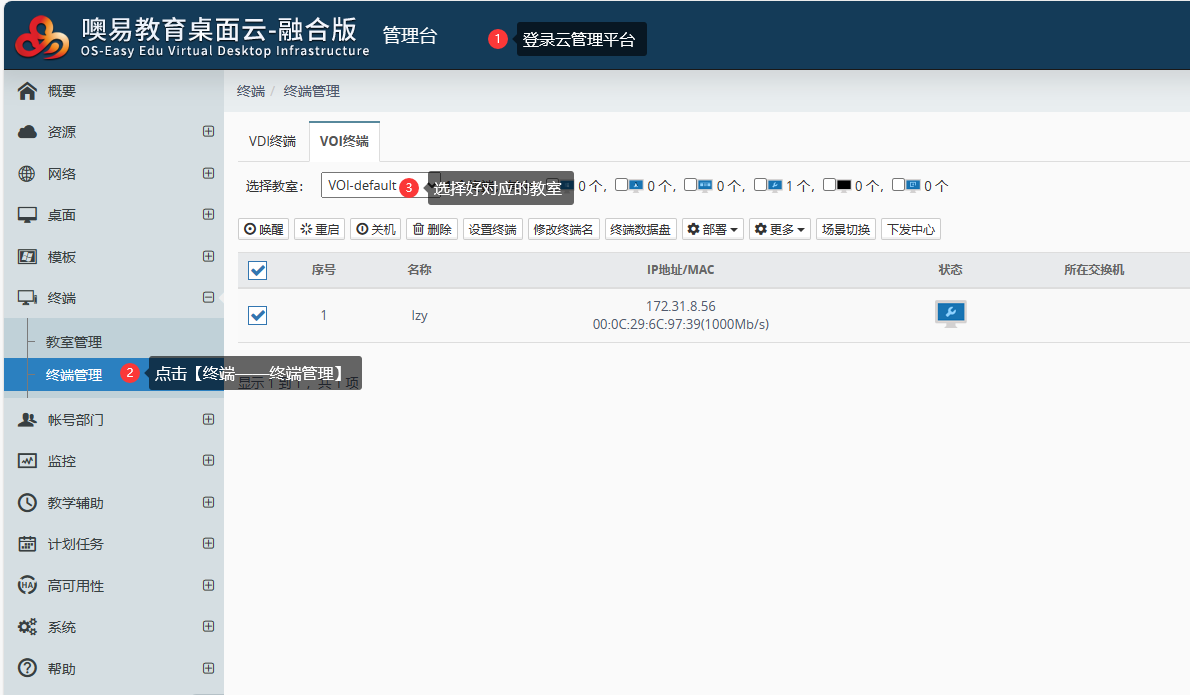Click the calendar icon beside 计划任务
Viewport: 1190px width, 695px height.
(27, 544)
